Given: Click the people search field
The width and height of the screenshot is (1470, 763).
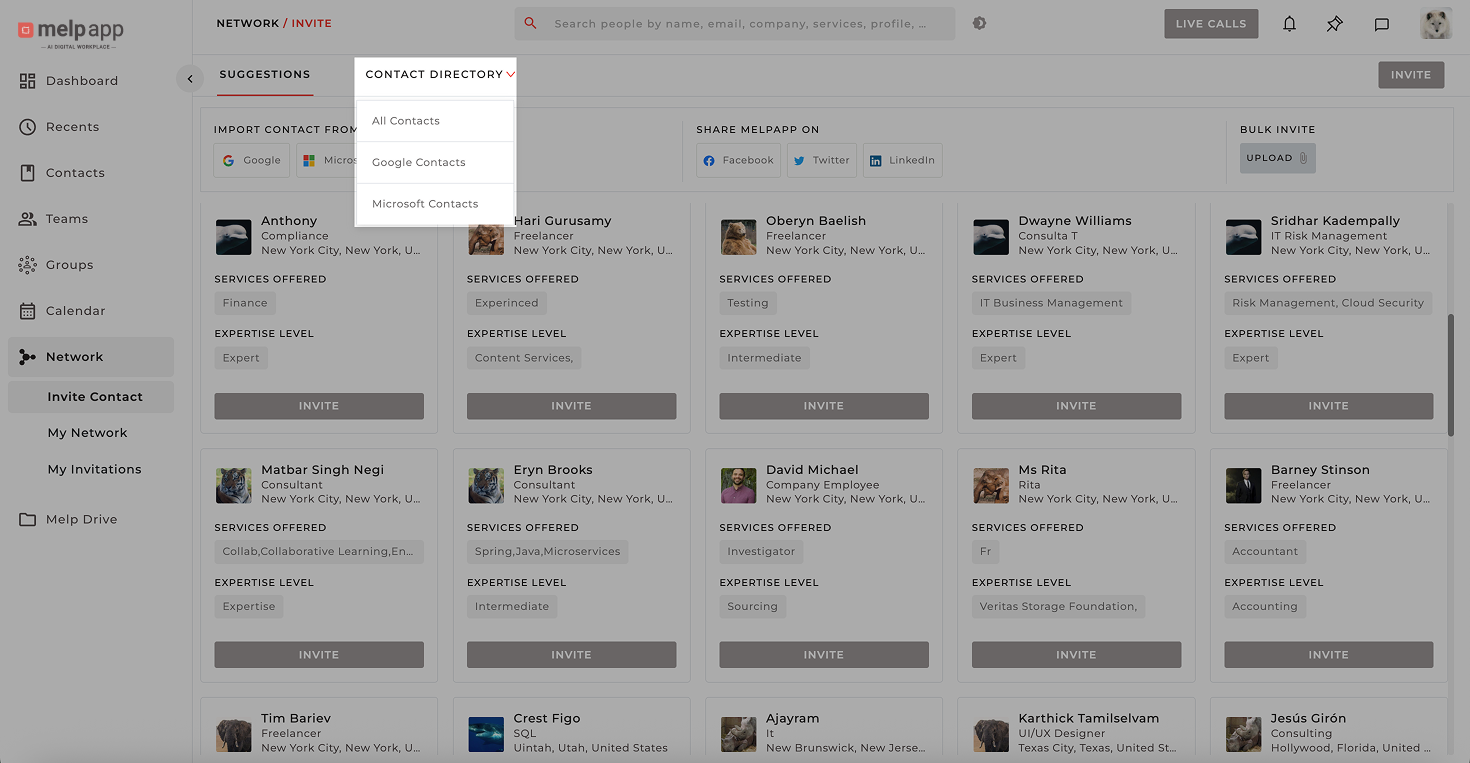Looking at the screenshot, I should coord(740,24).
